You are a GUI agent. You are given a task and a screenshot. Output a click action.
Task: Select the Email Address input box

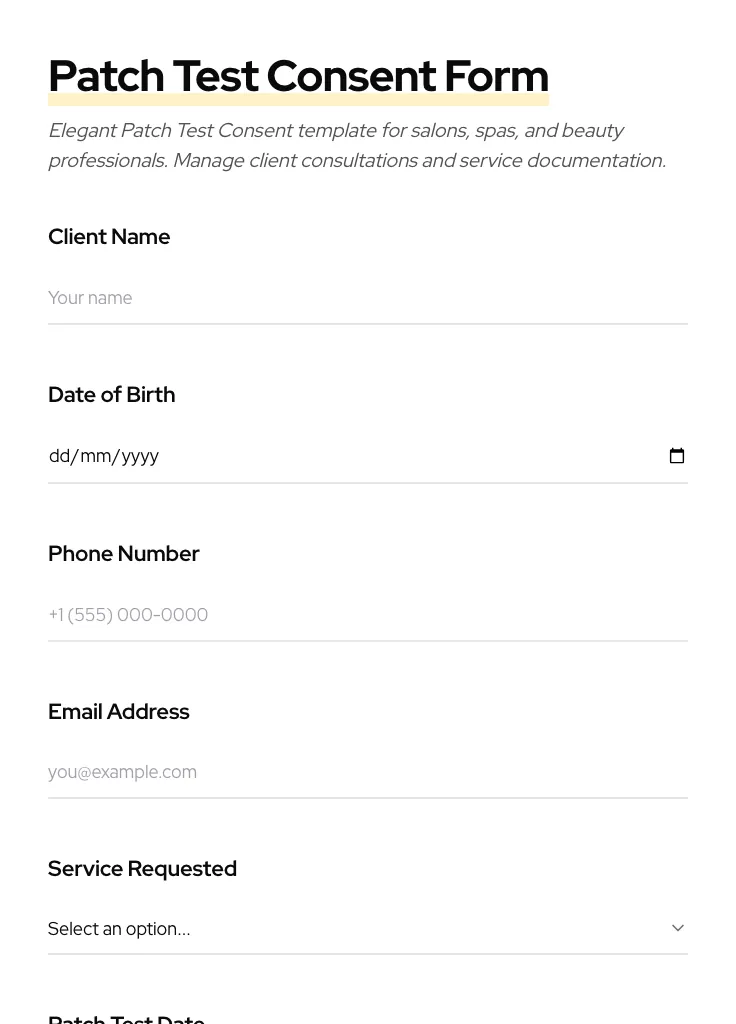367,772
